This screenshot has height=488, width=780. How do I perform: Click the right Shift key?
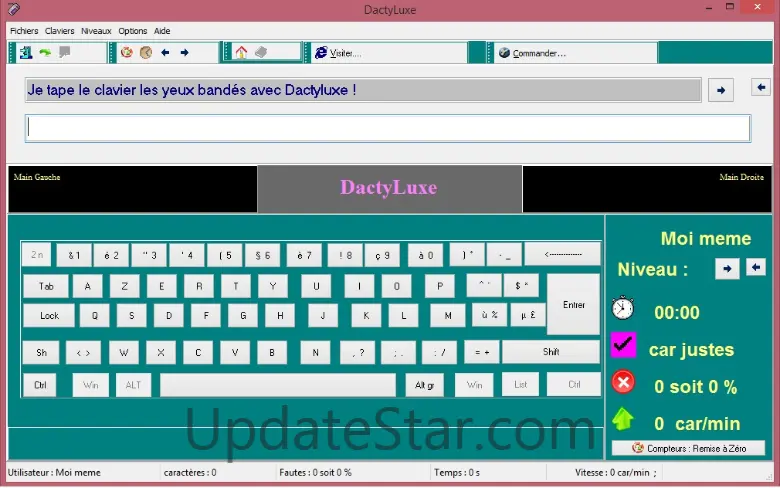[x=551, y=352]
